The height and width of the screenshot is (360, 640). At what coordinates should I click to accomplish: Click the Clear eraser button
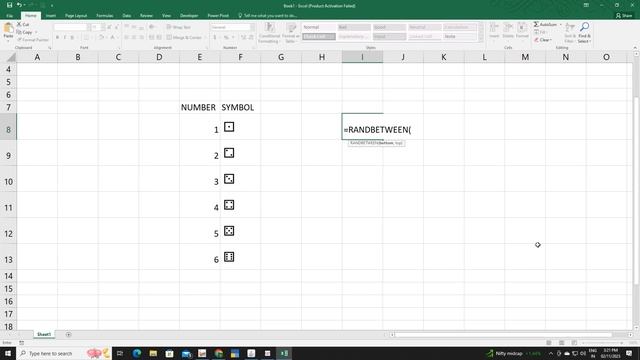click(542, 40)
